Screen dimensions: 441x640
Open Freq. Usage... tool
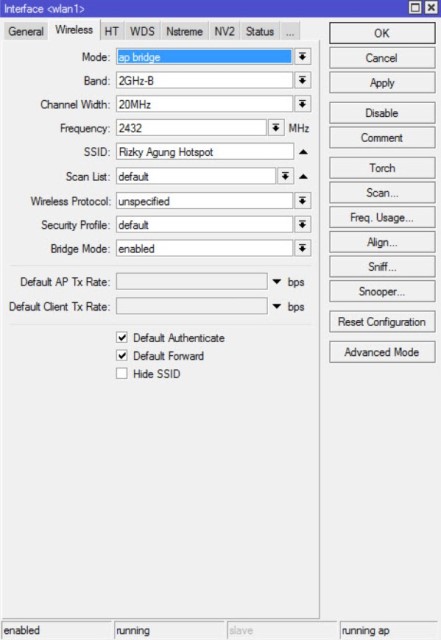(x=382, y=218)
